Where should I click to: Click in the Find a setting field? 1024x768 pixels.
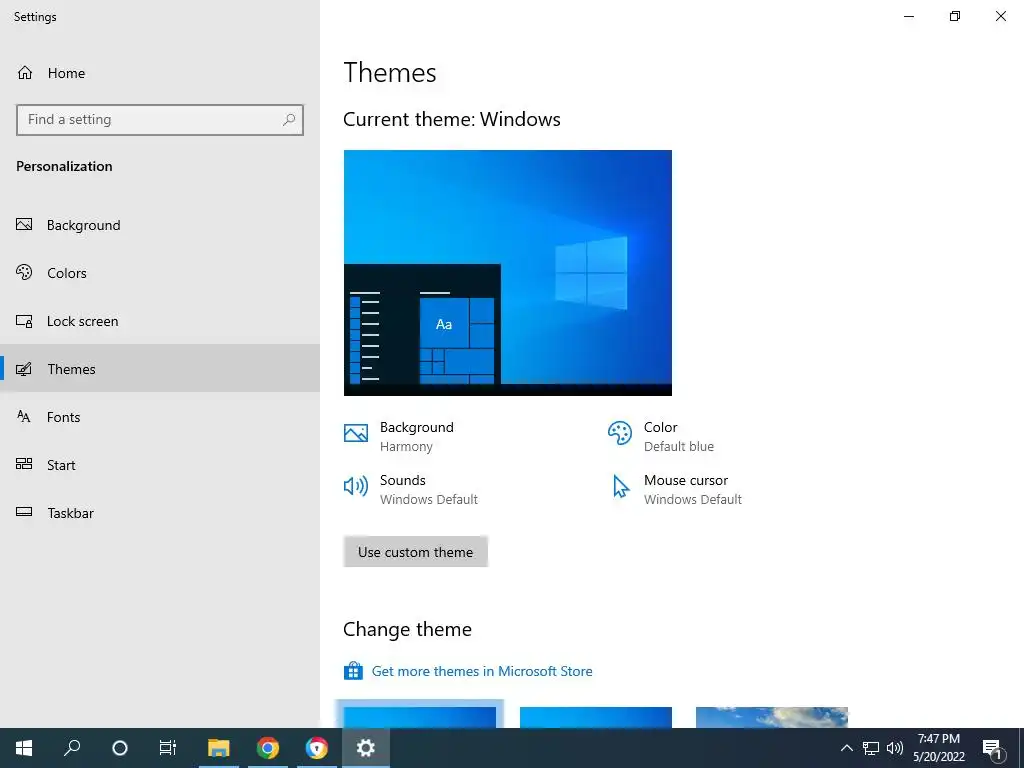point(160,120)
